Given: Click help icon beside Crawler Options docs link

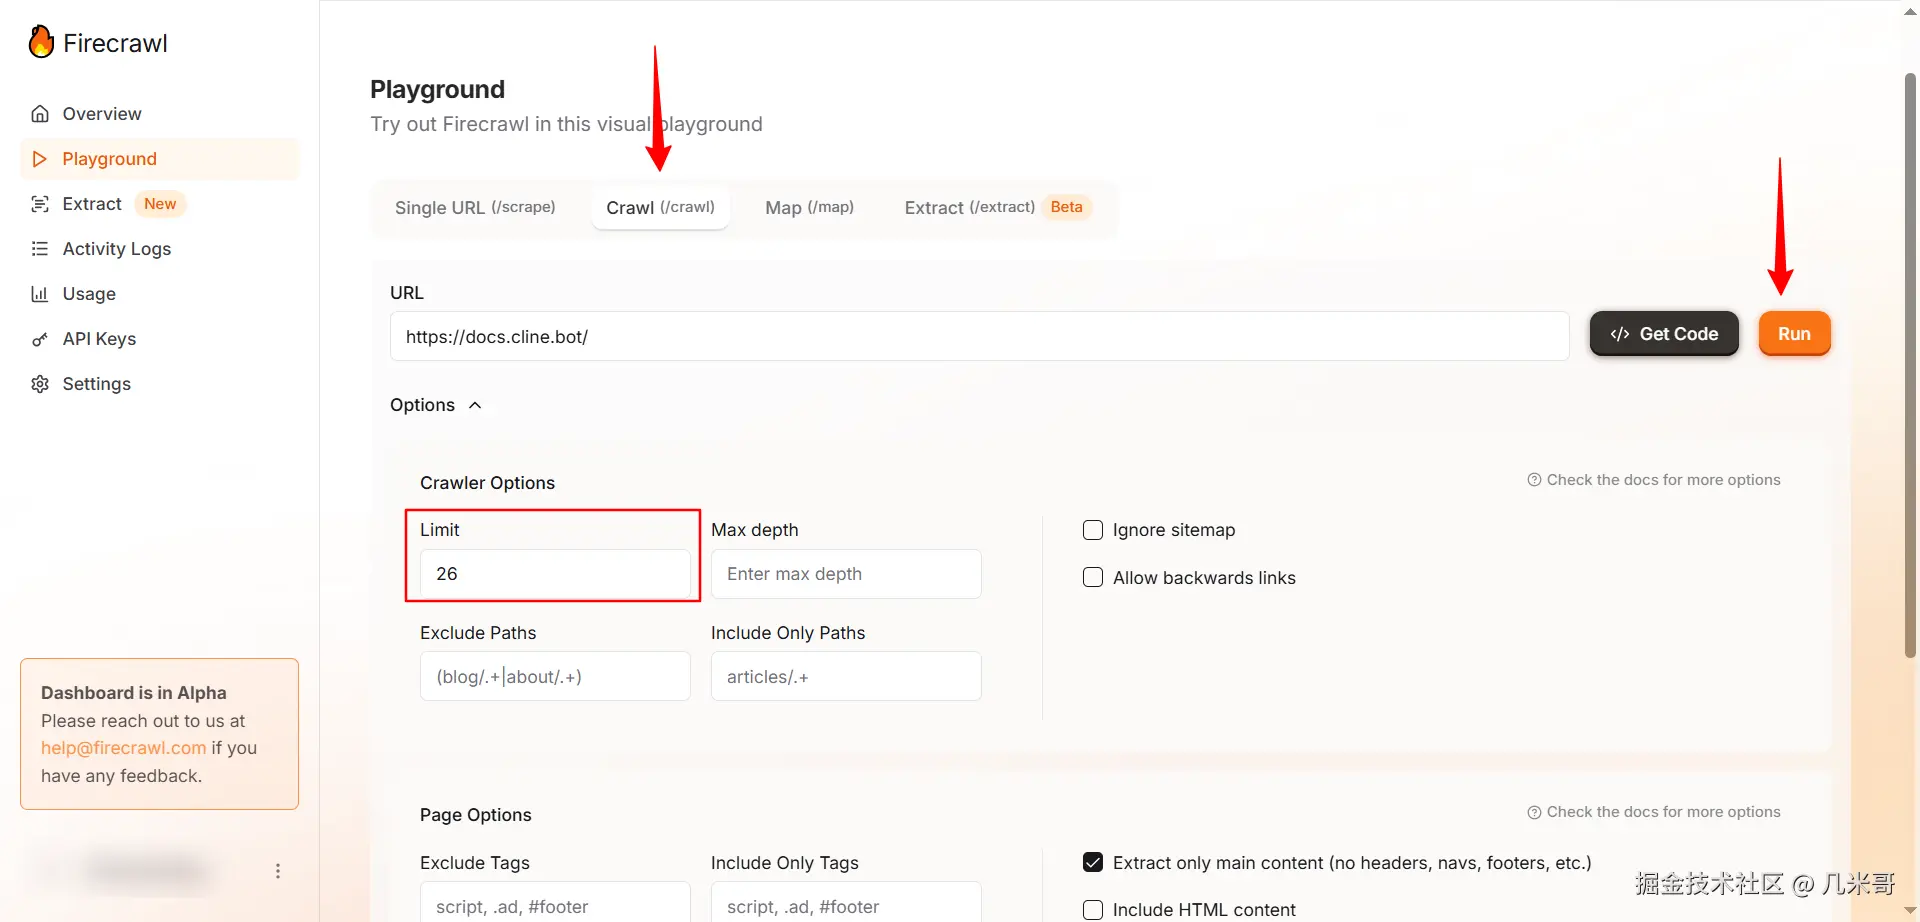Looking at the screenshot, I should click(x=1534, y=480).
